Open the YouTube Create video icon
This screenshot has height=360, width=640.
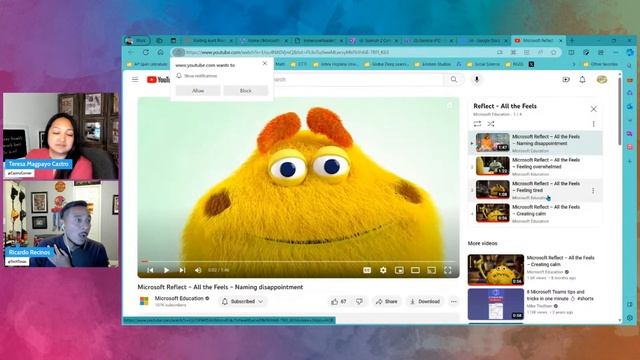[566, 80]
